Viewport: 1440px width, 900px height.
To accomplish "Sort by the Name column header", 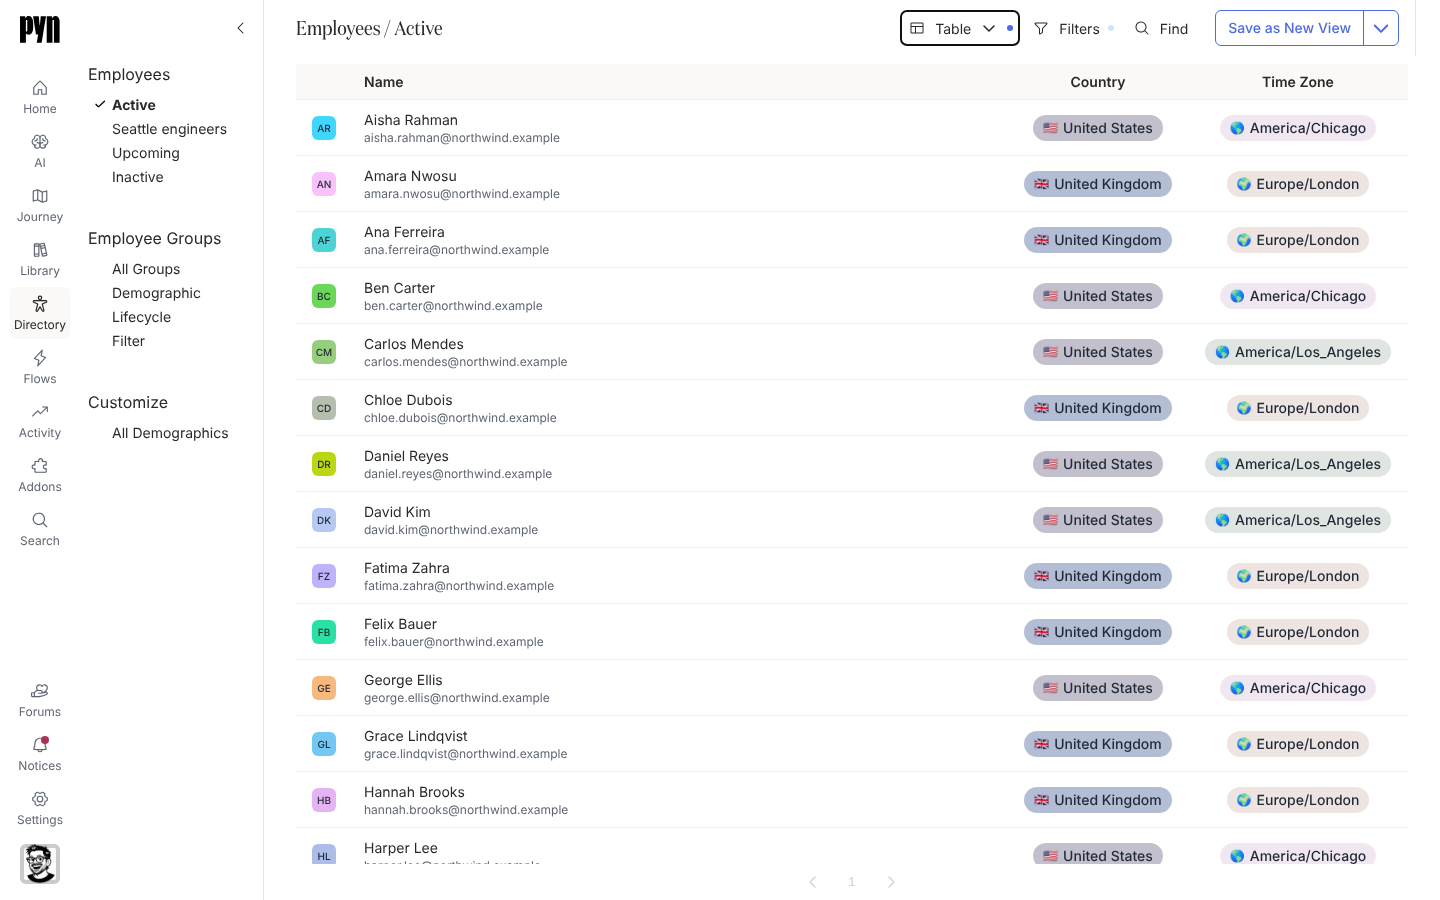I will (384, 82).
